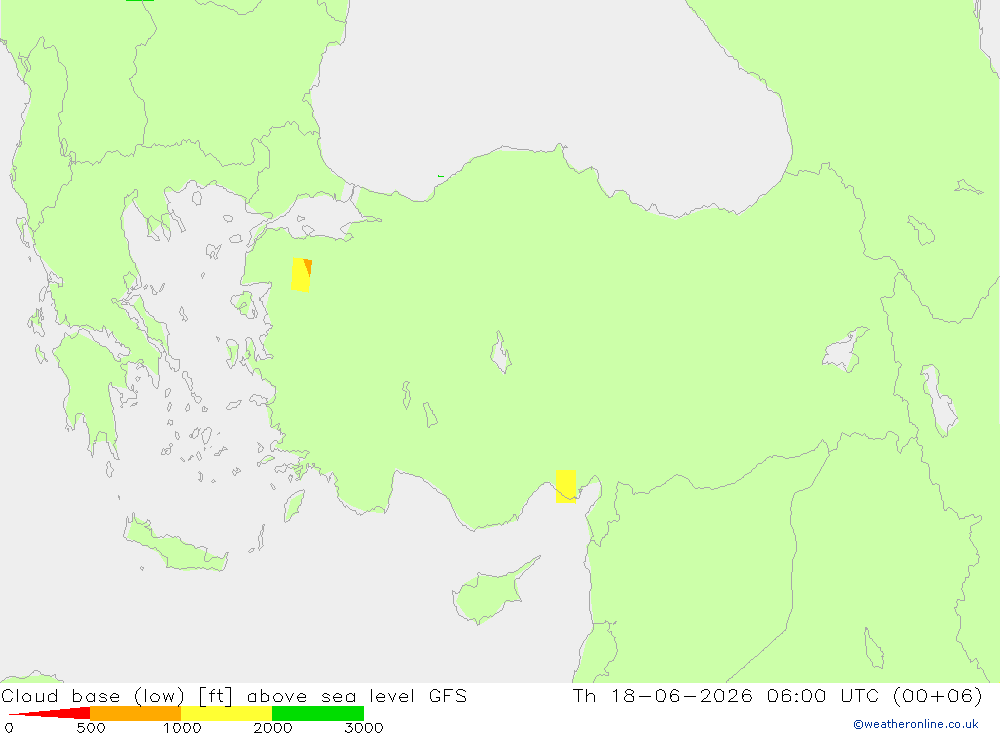
Task: Click the legend value '500'
Action: [x=91, y=727]
